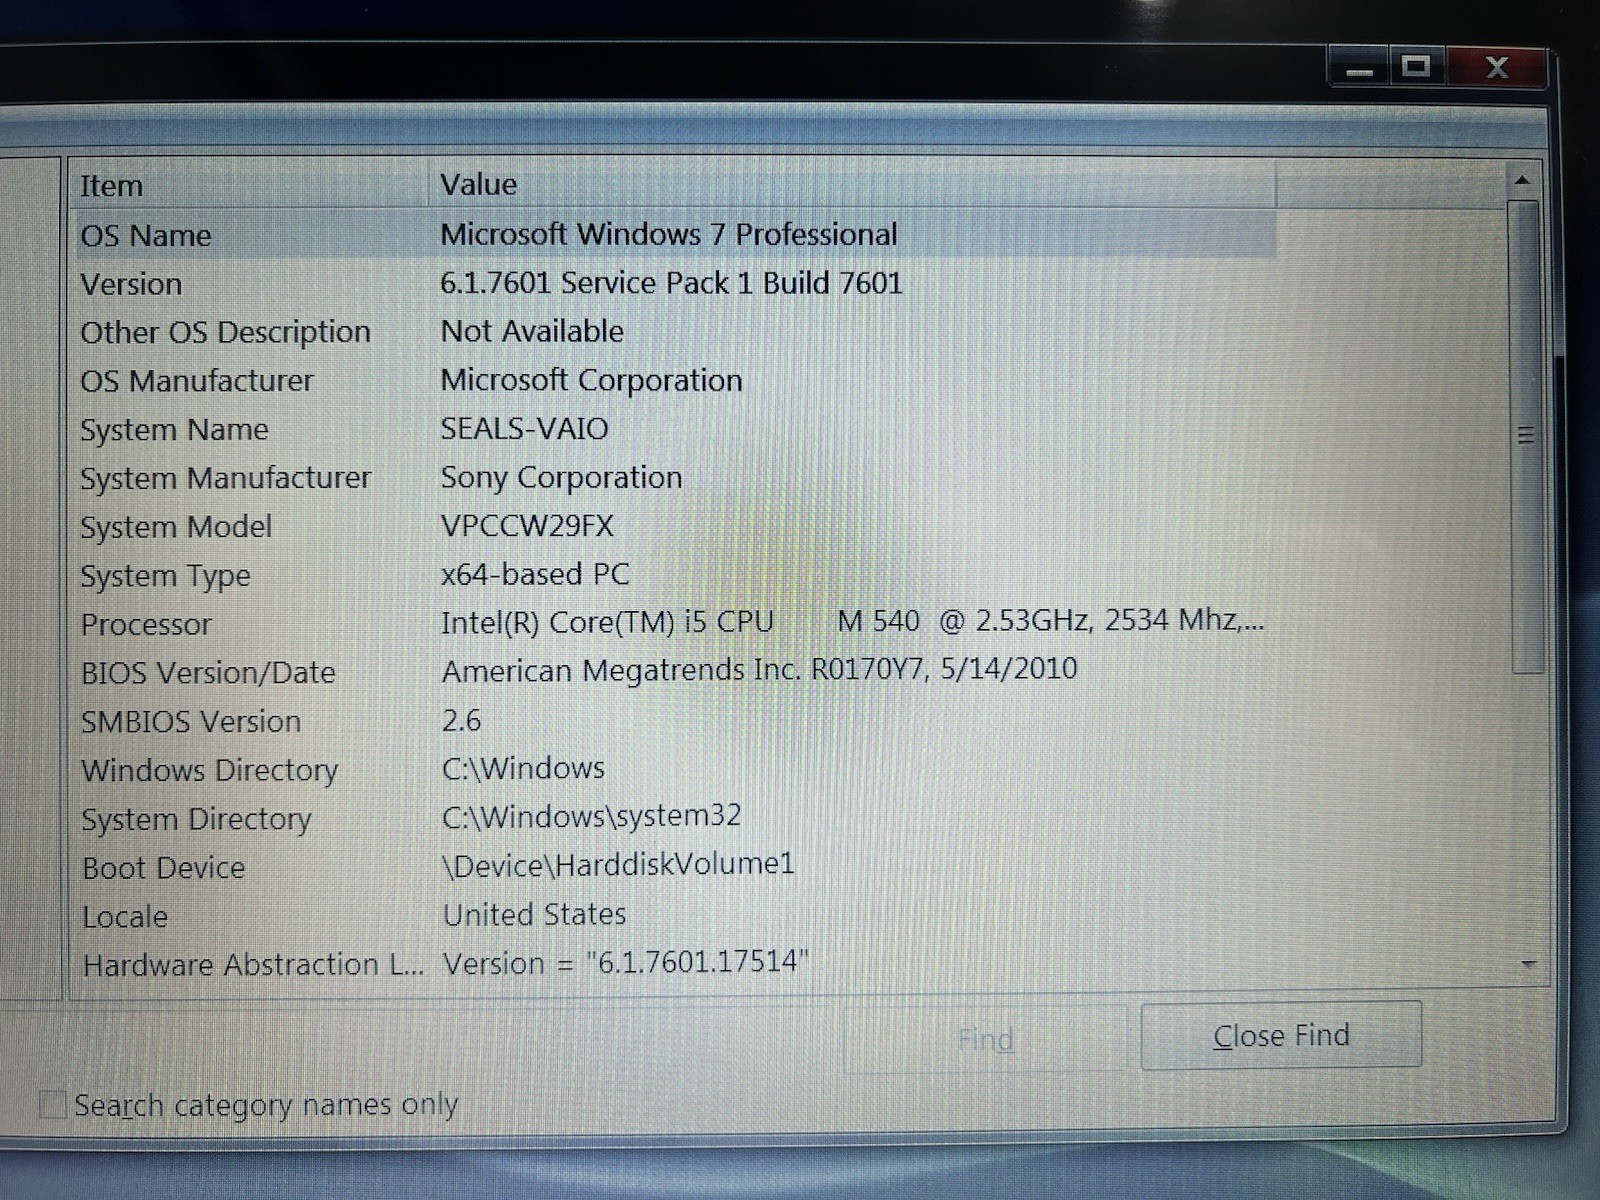Click the vertical scrollbar thumb
1600x1200 pixels.
point(1525,435)
